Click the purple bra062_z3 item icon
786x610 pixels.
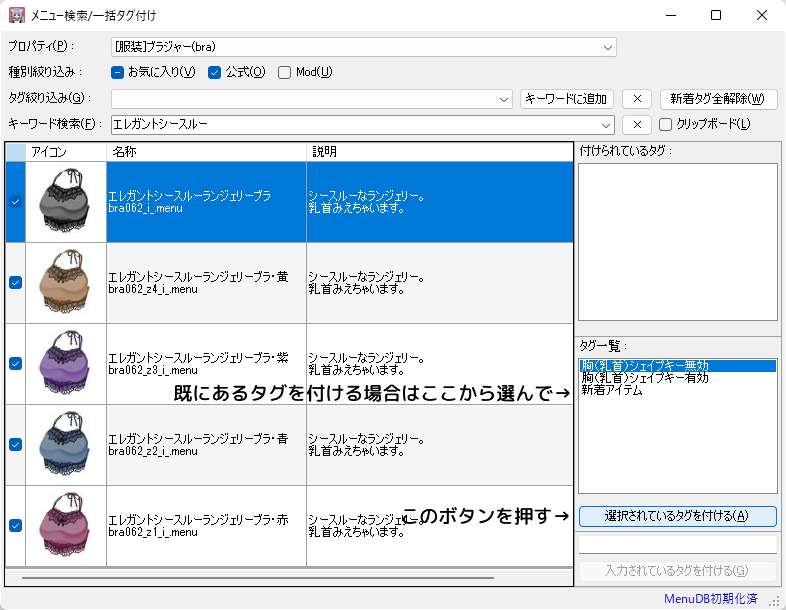(66, 364)
